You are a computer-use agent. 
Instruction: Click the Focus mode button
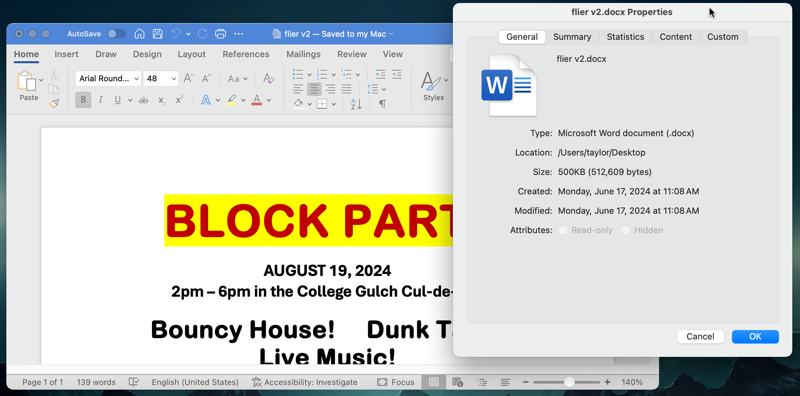[x=395, y=382]
